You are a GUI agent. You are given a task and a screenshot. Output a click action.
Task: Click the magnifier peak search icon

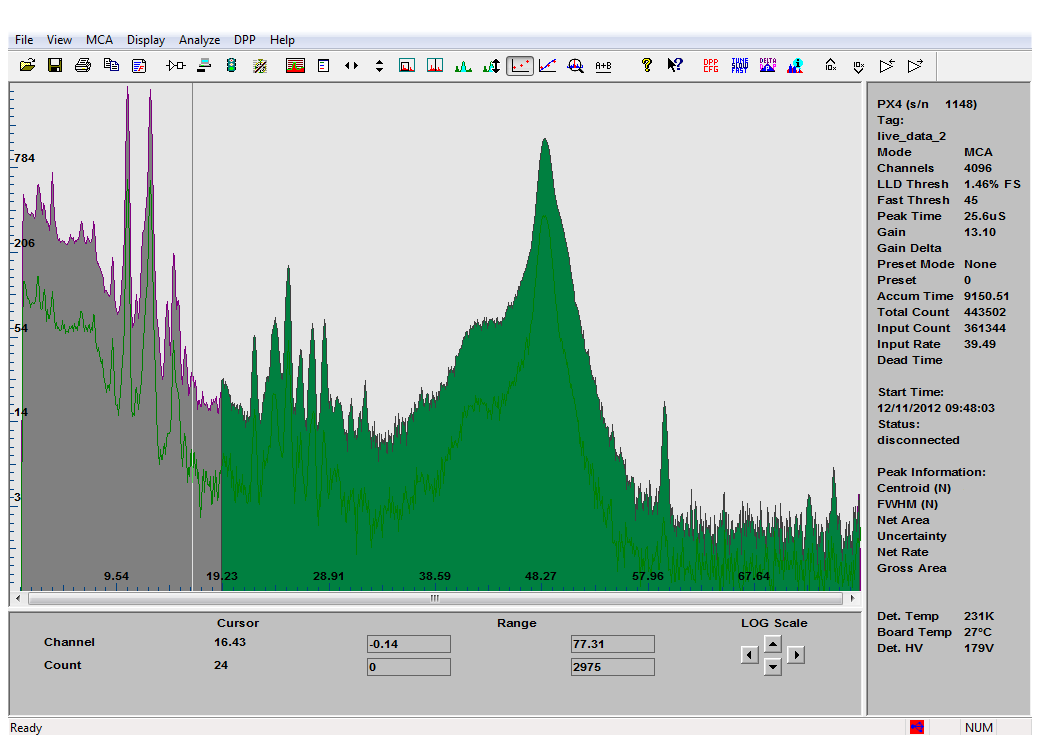[576, 66]
